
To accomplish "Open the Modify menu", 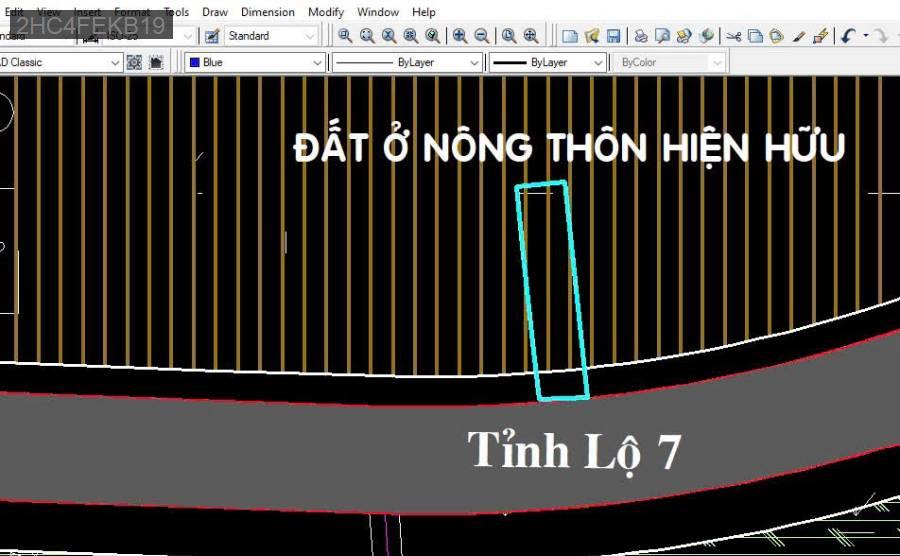I will point(325,12).
